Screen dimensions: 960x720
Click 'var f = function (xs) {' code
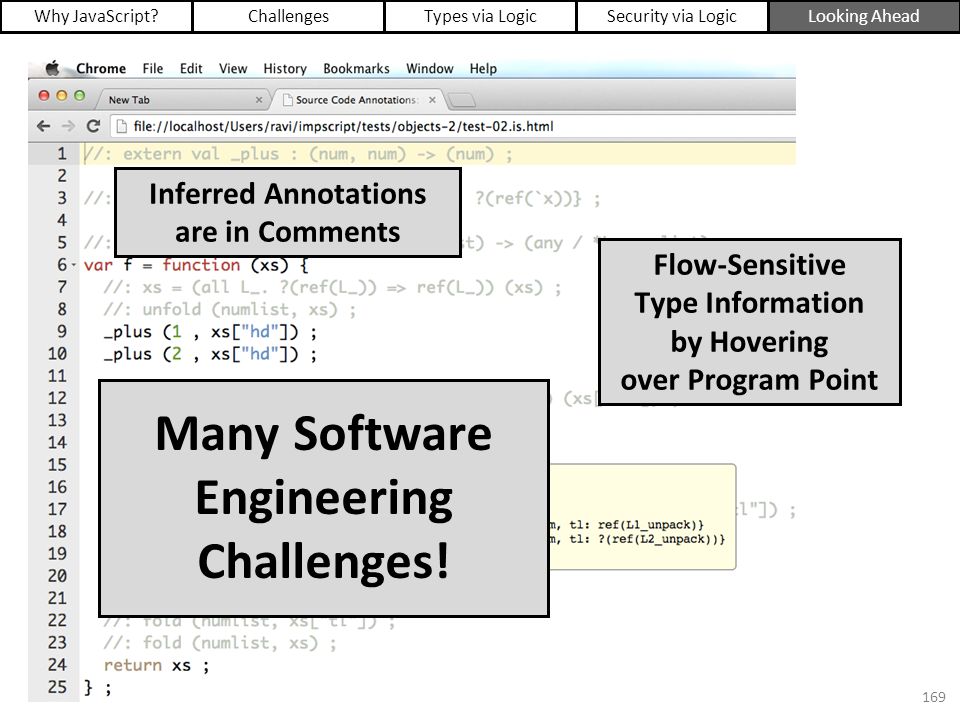[x=196, y=265]
